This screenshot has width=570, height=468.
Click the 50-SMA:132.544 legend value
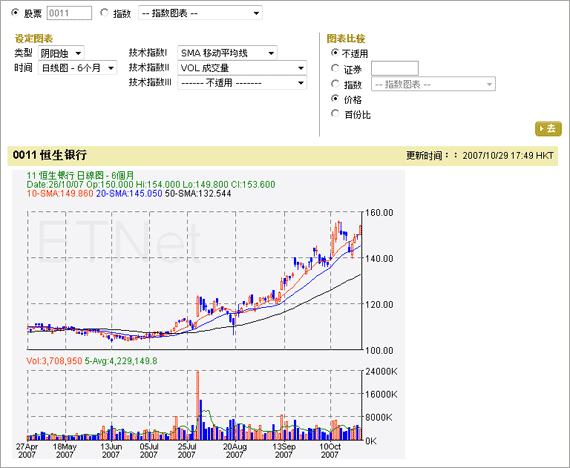pyautogui.click(x=198, y=193)
